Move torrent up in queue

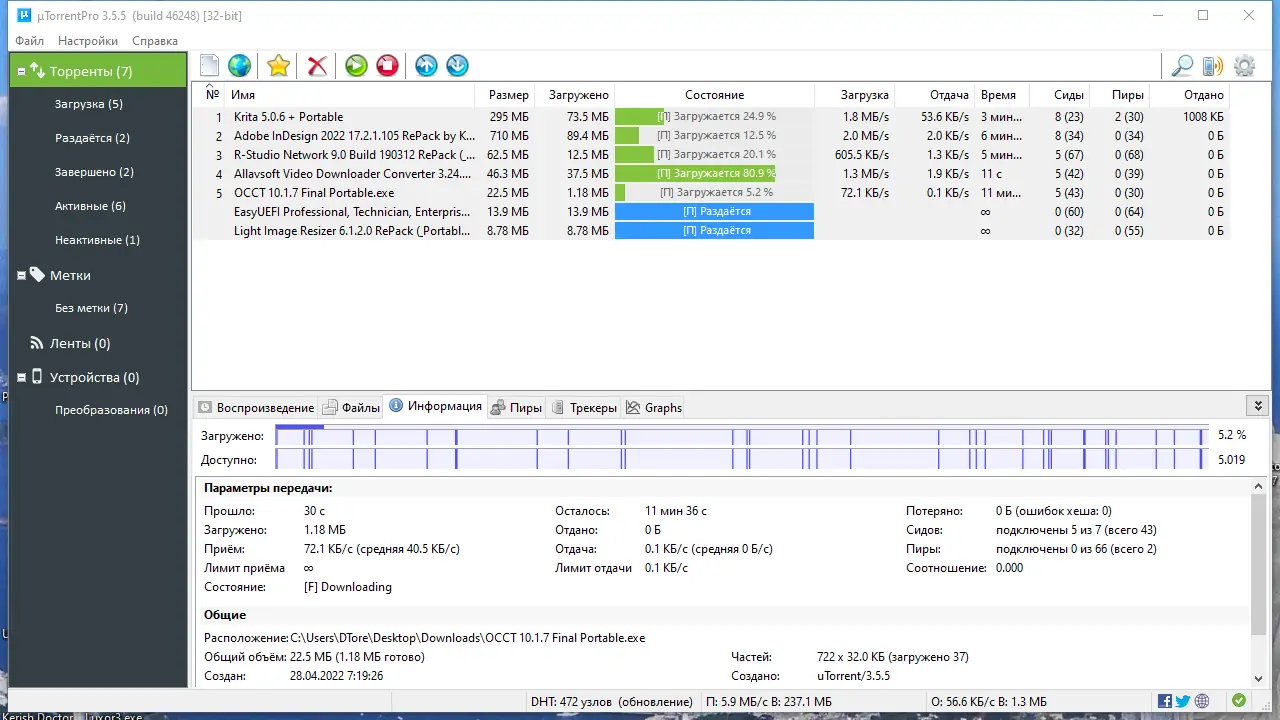[426, 66]
